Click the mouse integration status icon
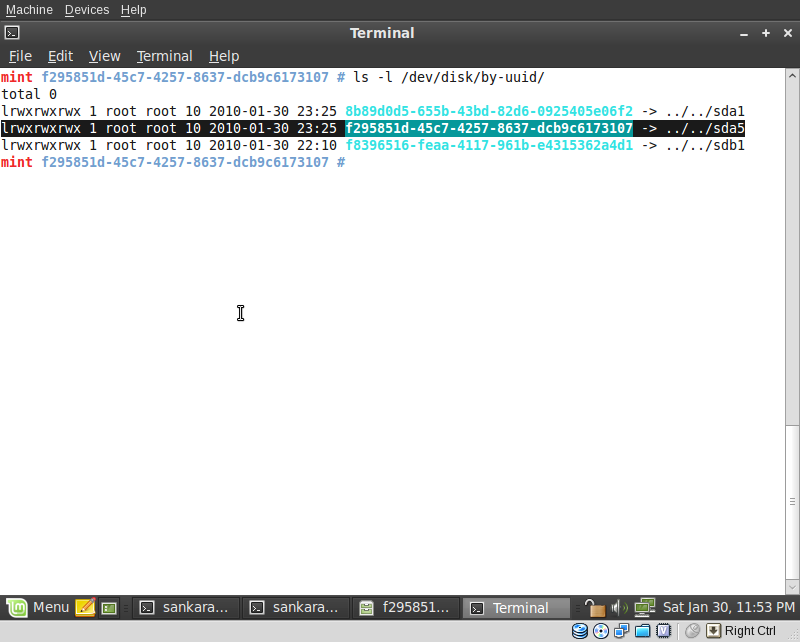 pos(692,631)
